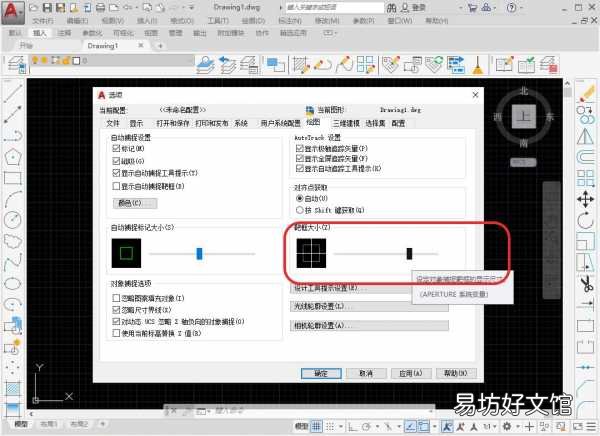Screen dimensions: 600x436
Task: Select the Mirror tool in modify toolbar
Action: (x=585, y=136)
